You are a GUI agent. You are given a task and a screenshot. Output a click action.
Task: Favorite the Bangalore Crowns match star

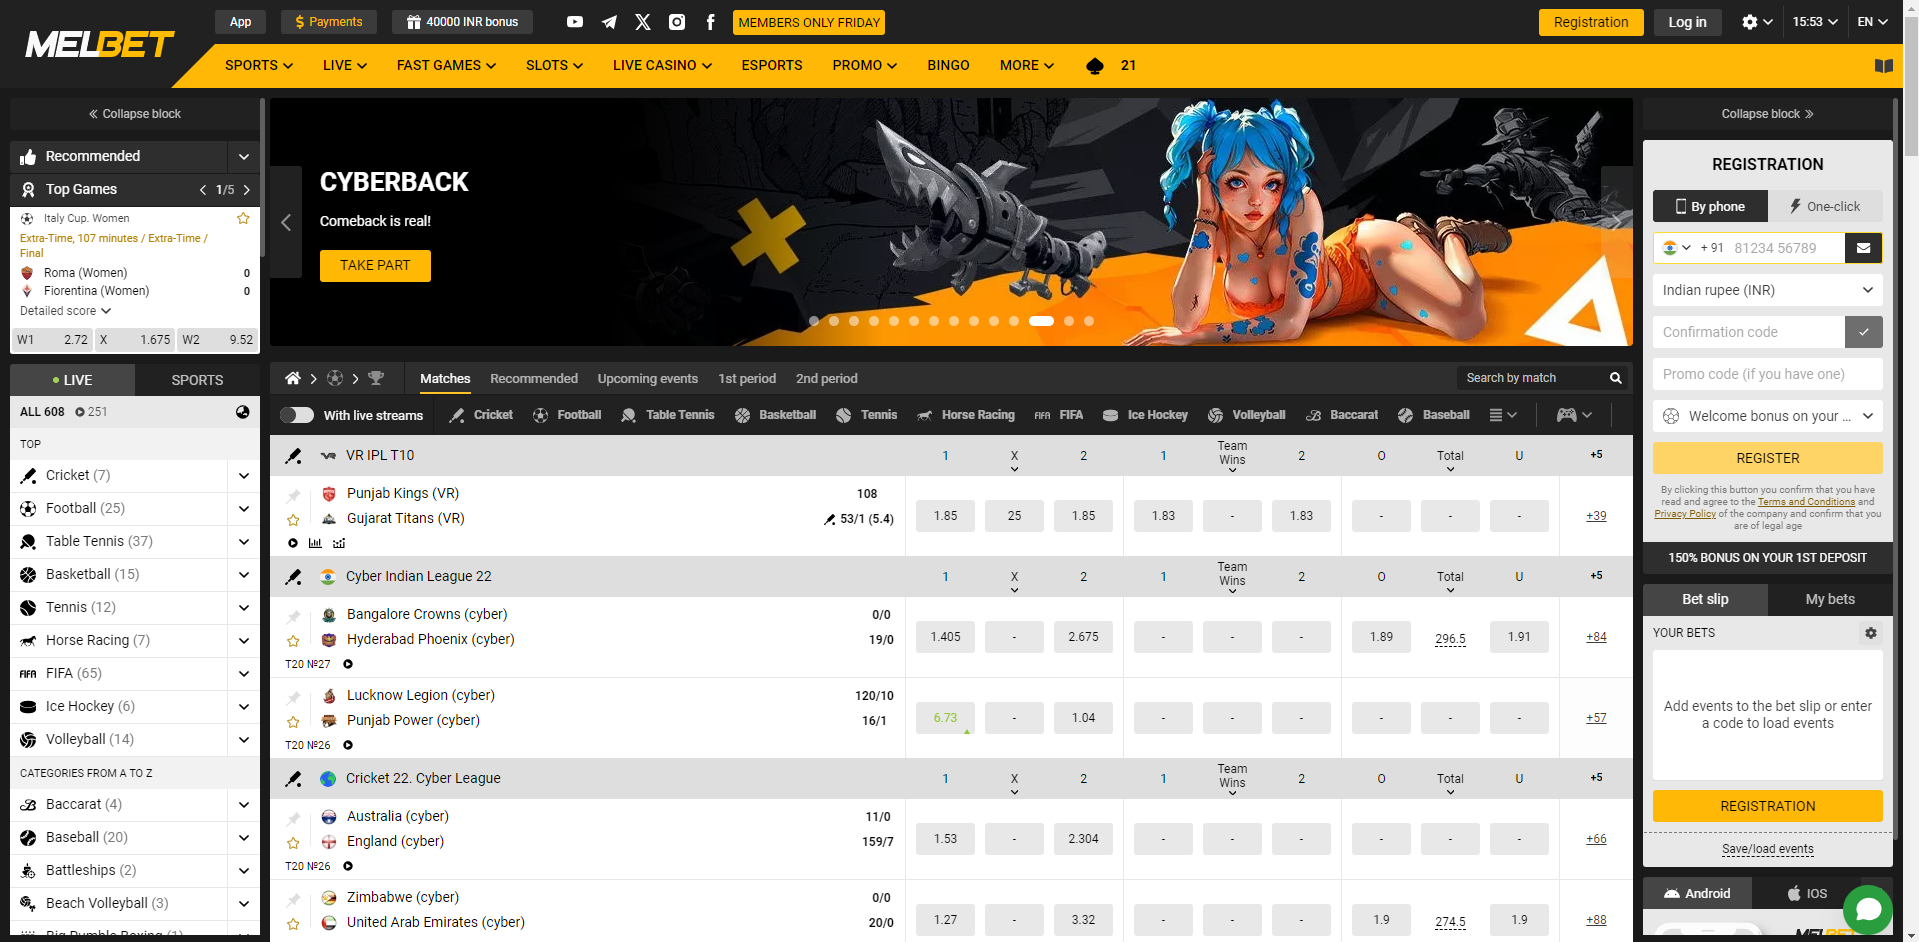(x=293, y=641)
